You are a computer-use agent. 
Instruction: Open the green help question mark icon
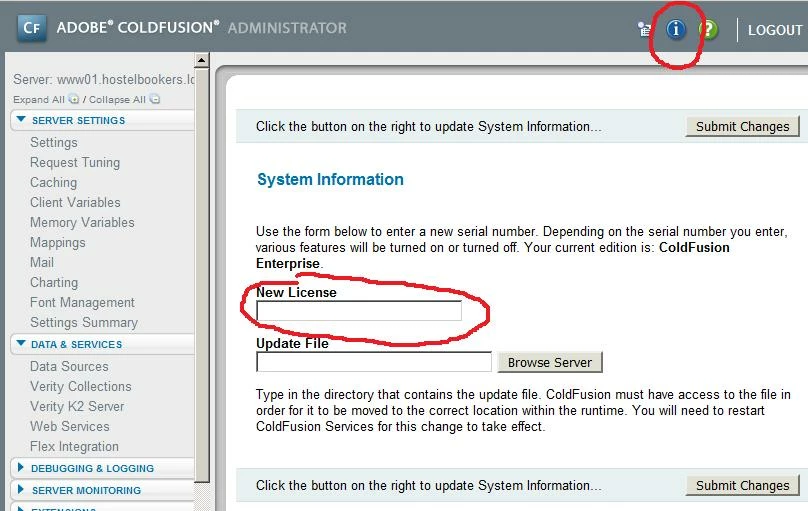pyautogui.click(x=709, y=29)
